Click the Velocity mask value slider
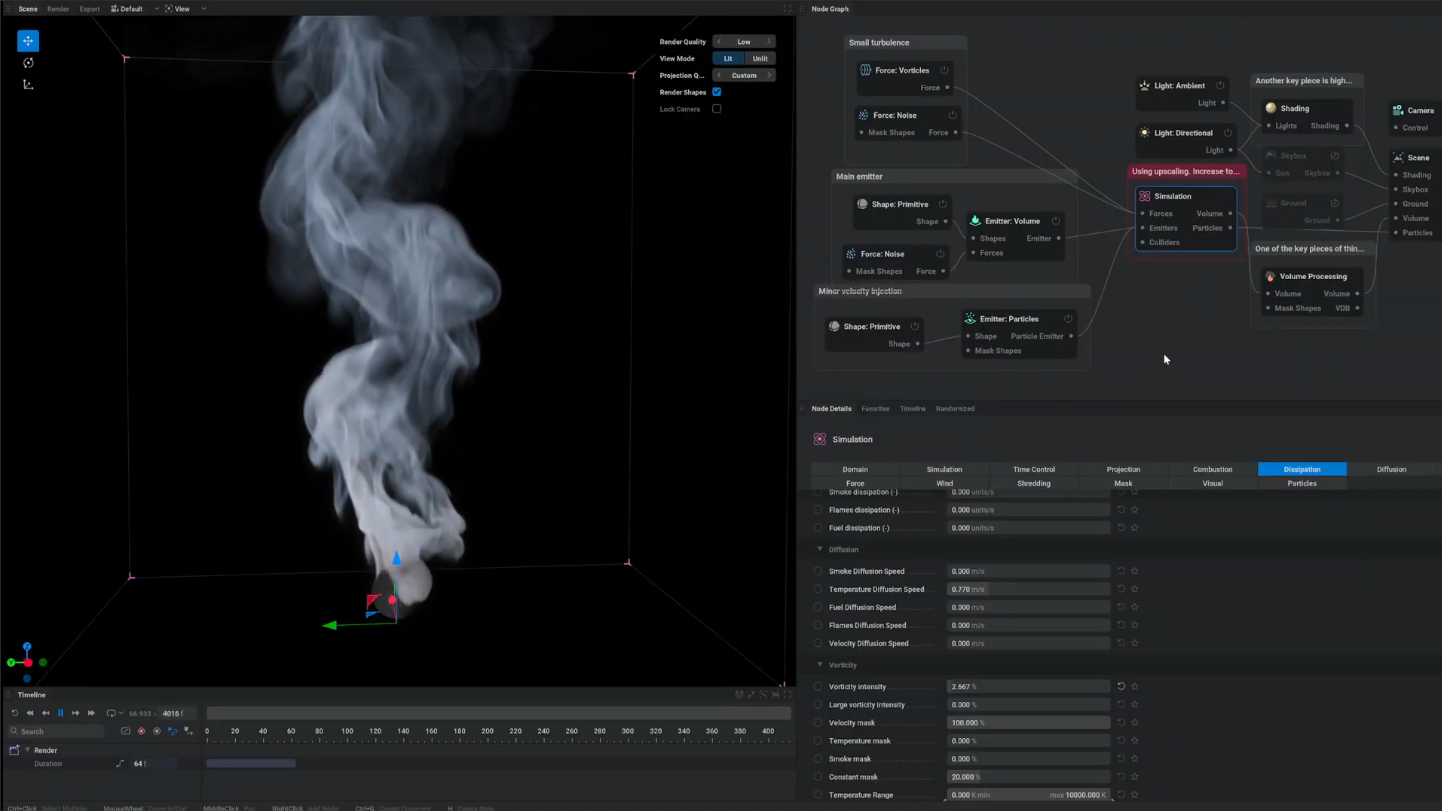Image resolution: width=1442 pixels, height=811 pixels. click(1027, 723)
